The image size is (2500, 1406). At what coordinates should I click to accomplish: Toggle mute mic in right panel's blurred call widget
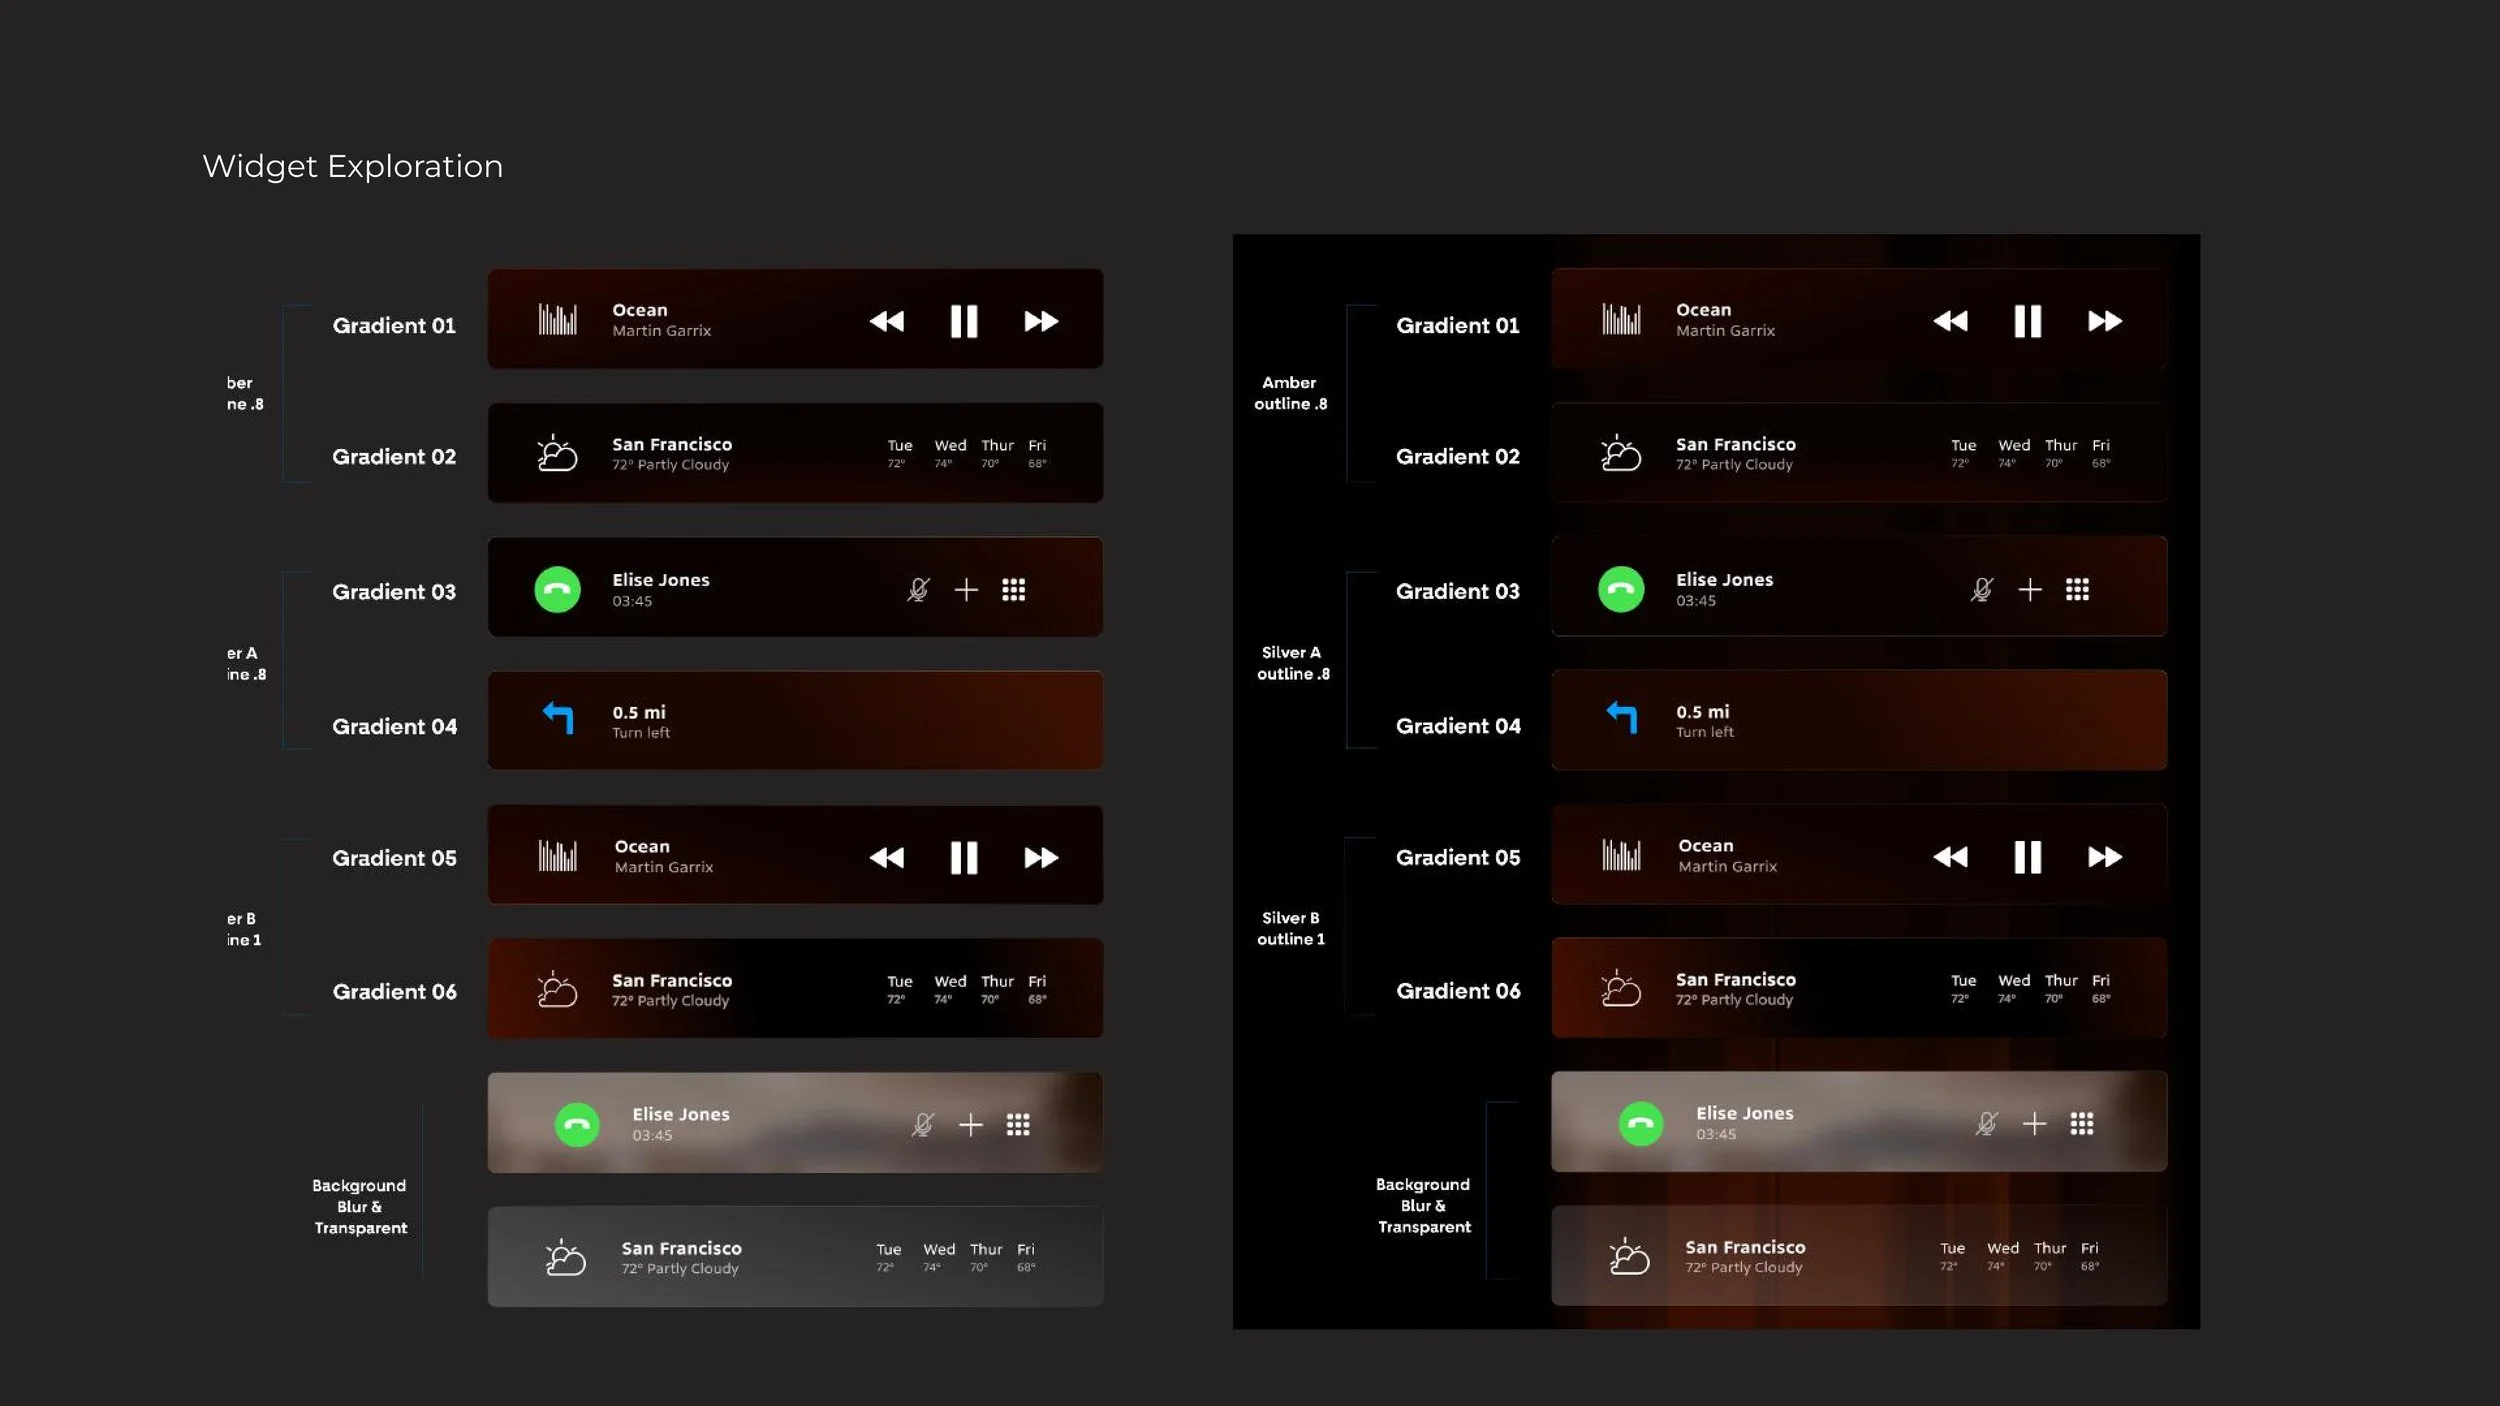coord(1986,1124)
